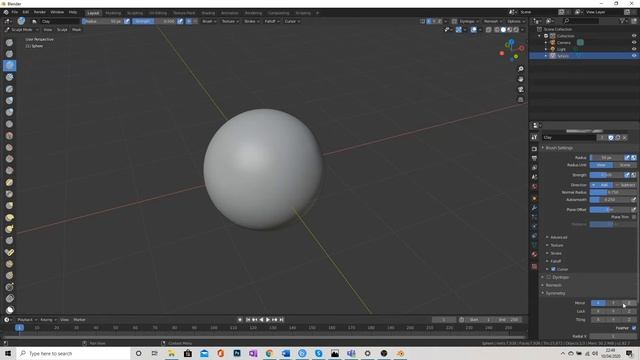Open the Render properties tab icon
Screen dimensions: 640x360
click(534, 149)
